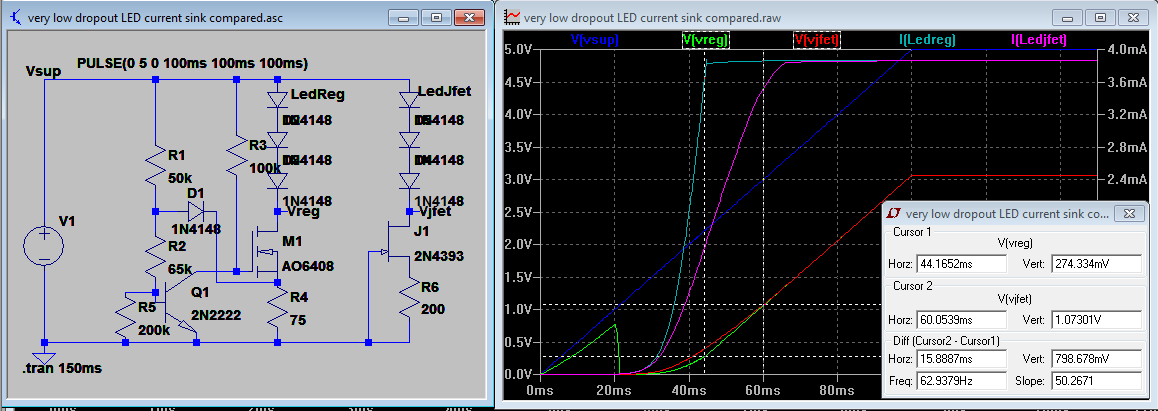Screen dimensions: 1158x411
Task: Open the waveform window's title bar icon
Action: (512, 17)
